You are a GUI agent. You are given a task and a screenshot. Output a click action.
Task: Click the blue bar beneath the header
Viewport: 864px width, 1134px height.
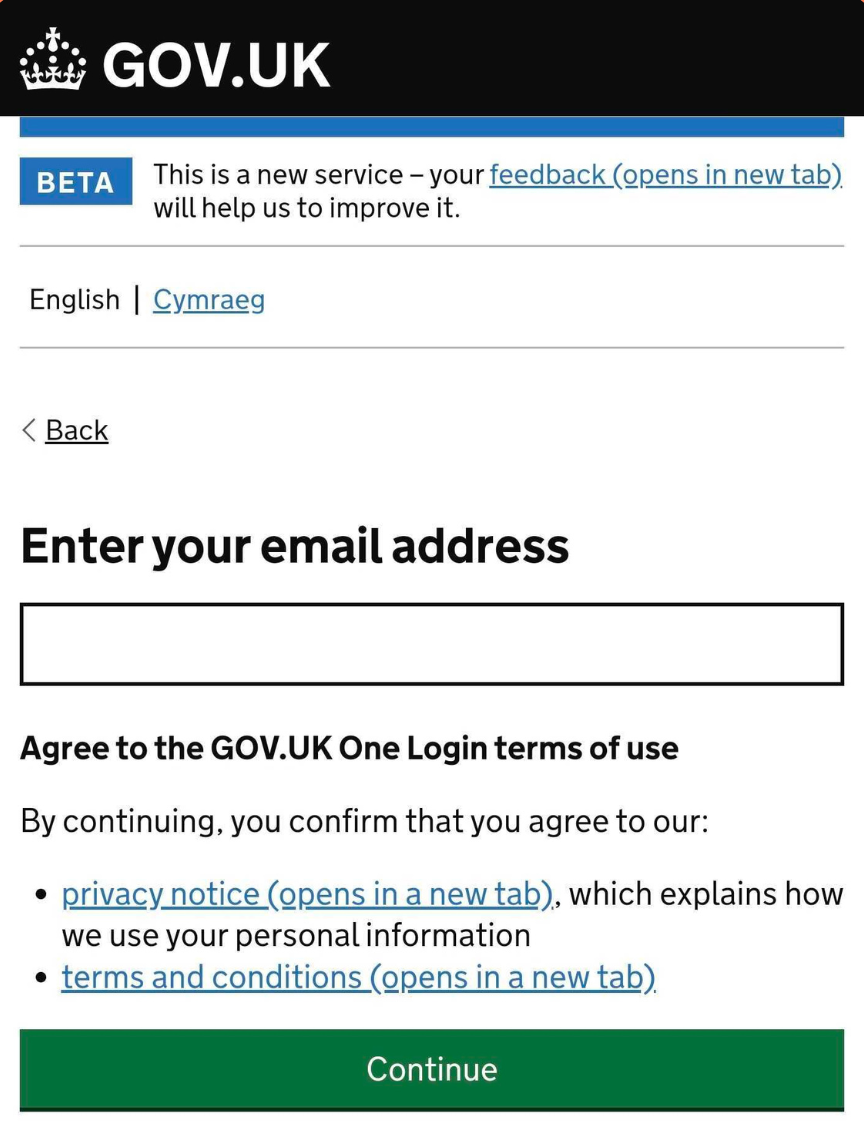432,127
